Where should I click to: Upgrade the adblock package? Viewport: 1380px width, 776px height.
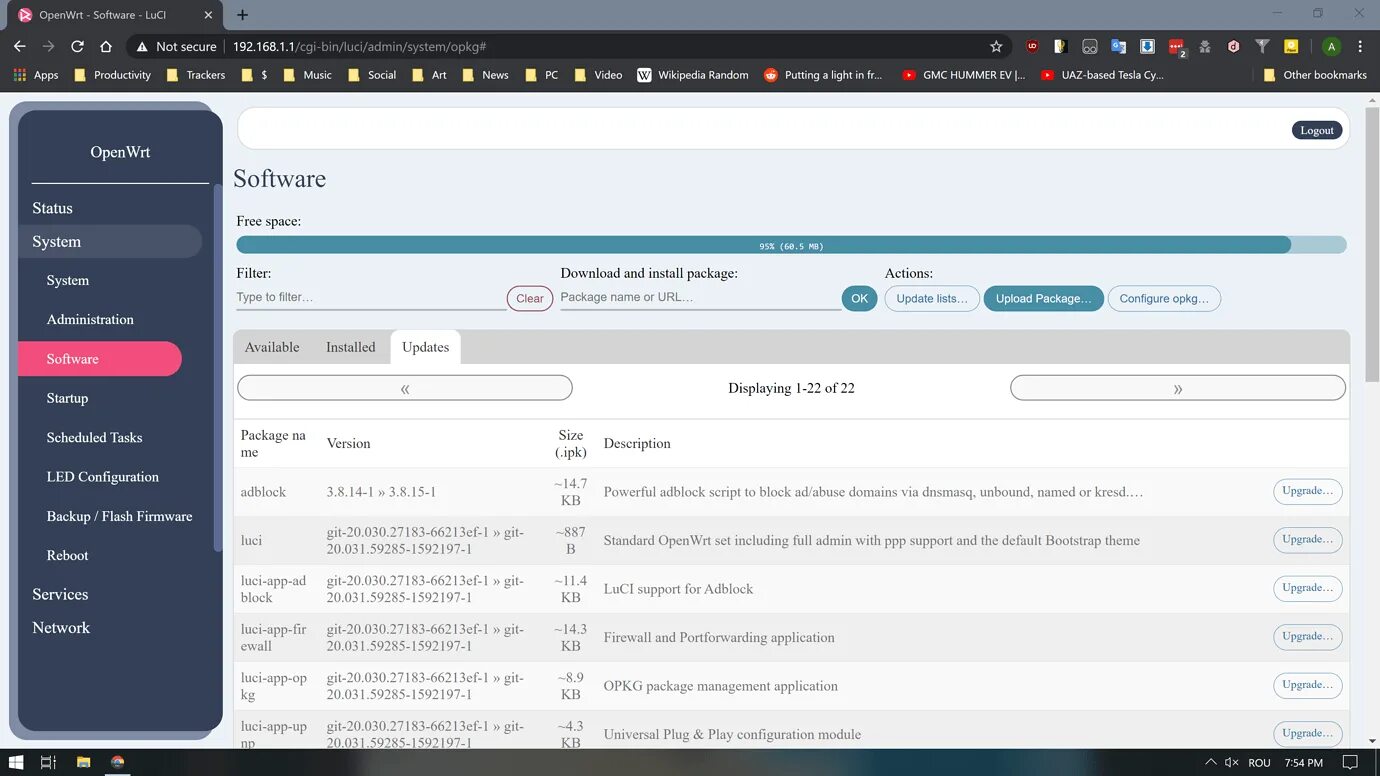click(x=1308, y=491)
